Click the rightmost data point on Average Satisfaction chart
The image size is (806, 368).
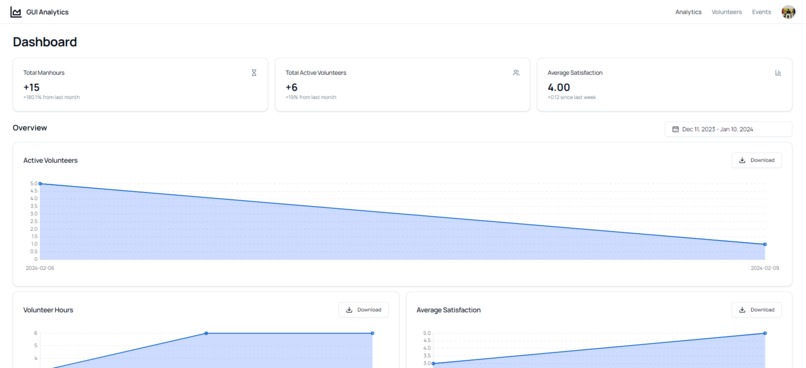[765, 333]
